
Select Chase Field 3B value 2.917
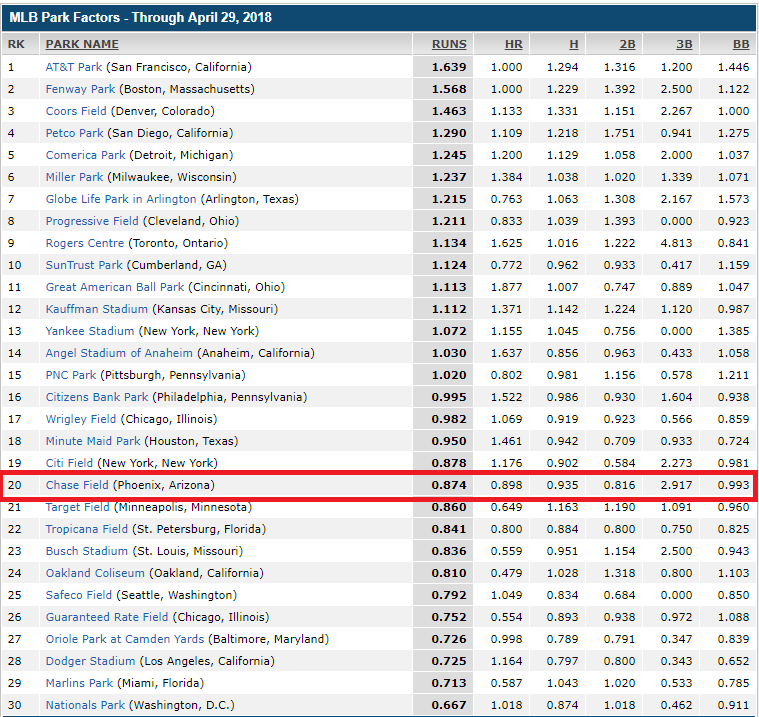tap(676, 485)
